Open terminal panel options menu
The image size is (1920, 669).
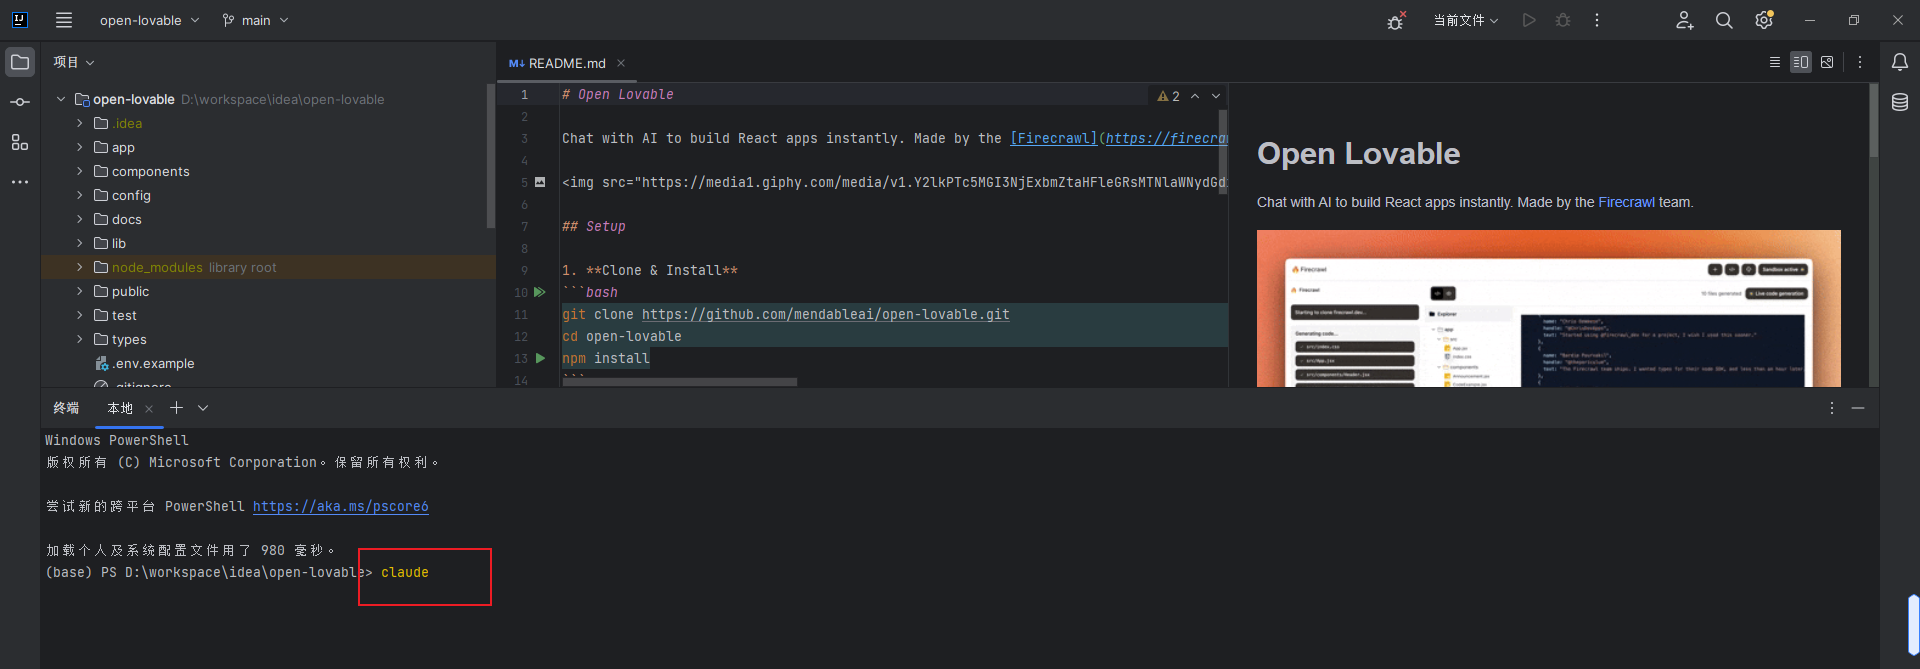click(x=1832, y=408)
